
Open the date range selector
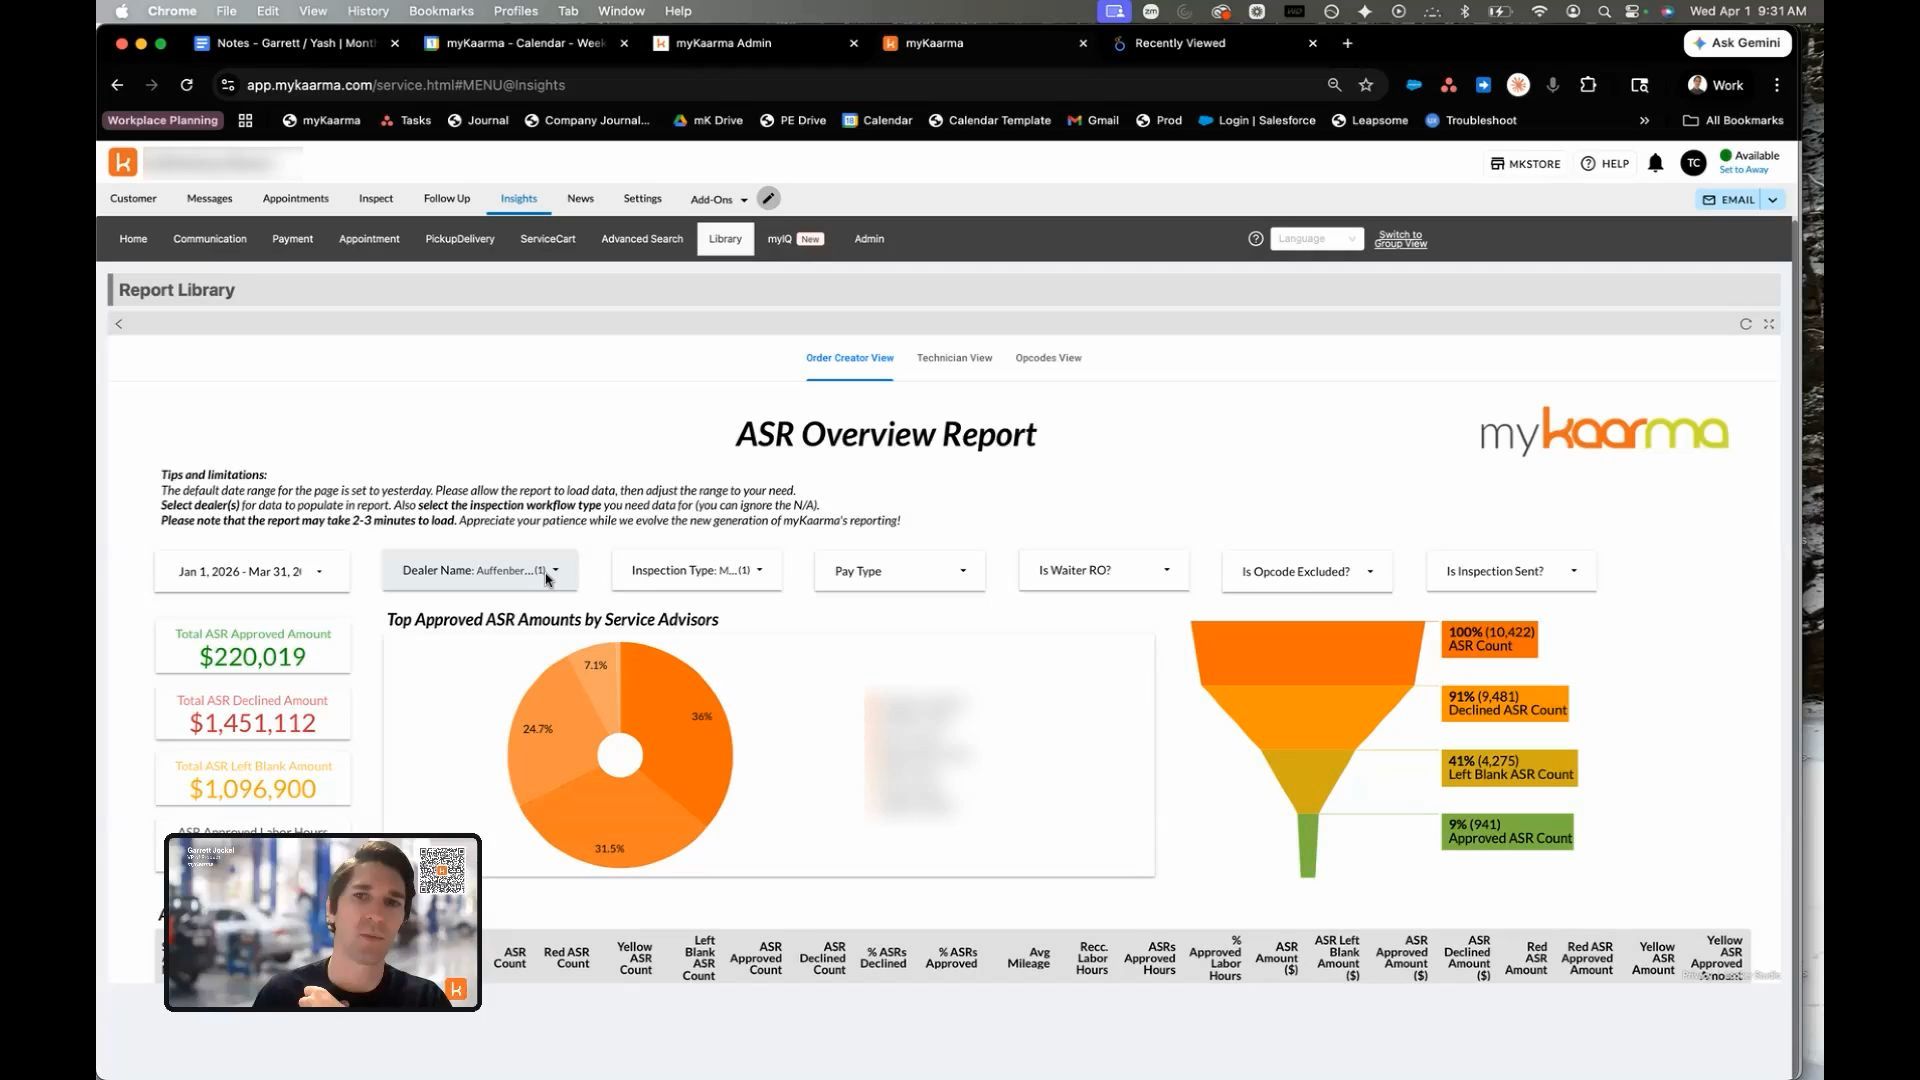(x=252, y=571)
